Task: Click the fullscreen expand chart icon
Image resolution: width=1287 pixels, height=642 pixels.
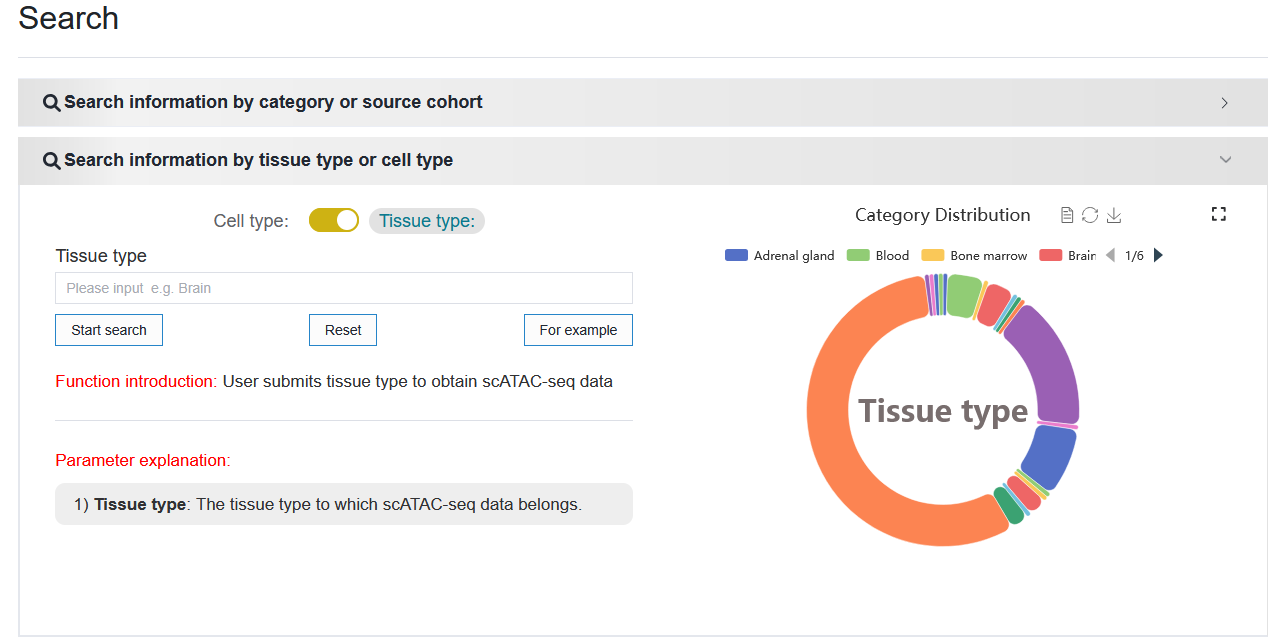Action: coord(1218,214)
